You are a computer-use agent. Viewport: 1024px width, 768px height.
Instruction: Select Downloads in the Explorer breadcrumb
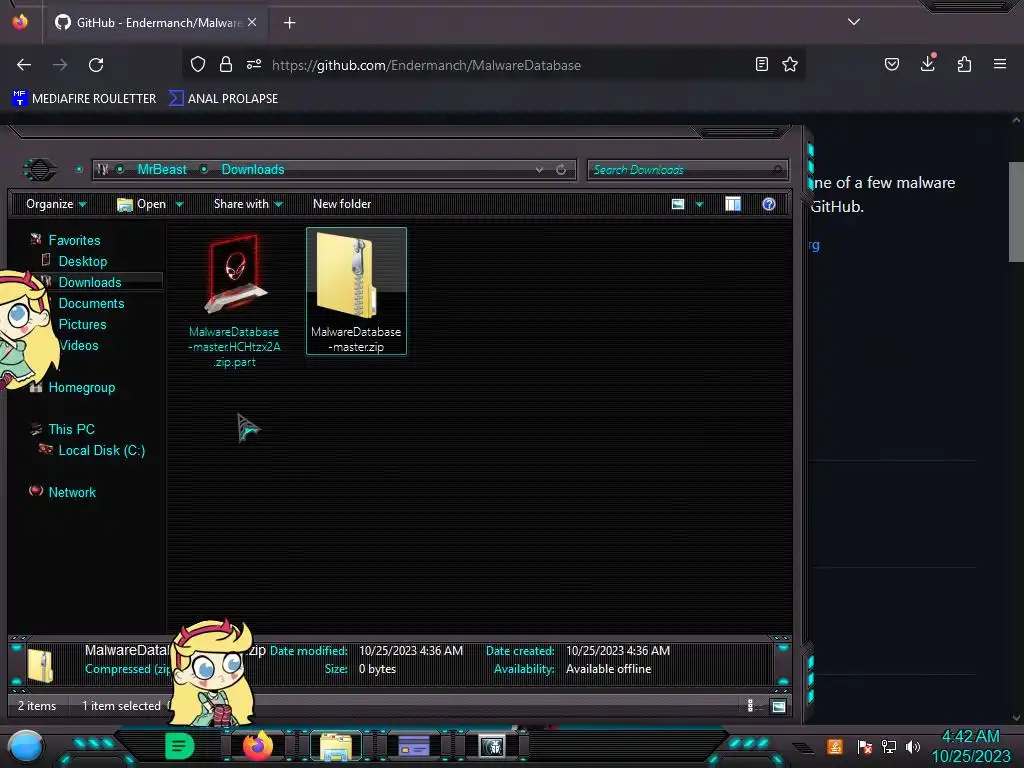(x=253, y=169)
